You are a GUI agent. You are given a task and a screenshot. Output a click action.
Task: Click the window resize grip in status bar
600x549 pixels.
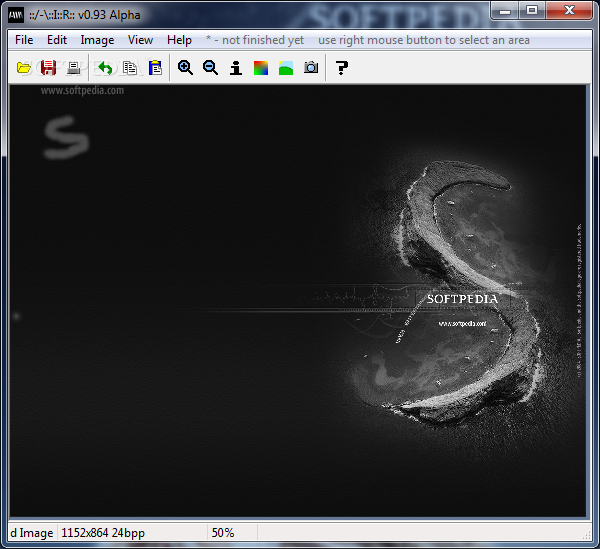click(587, 535)
